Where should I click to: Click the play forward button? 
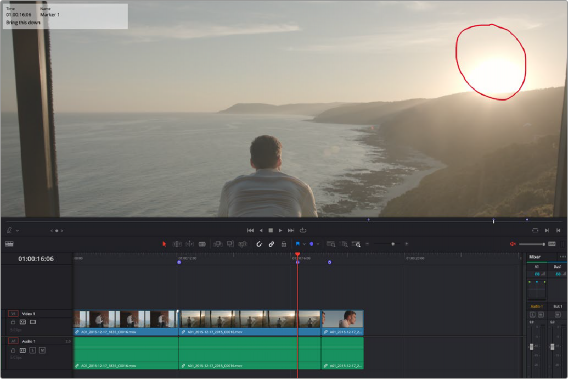pyautogui.click(x=280, y=230)
